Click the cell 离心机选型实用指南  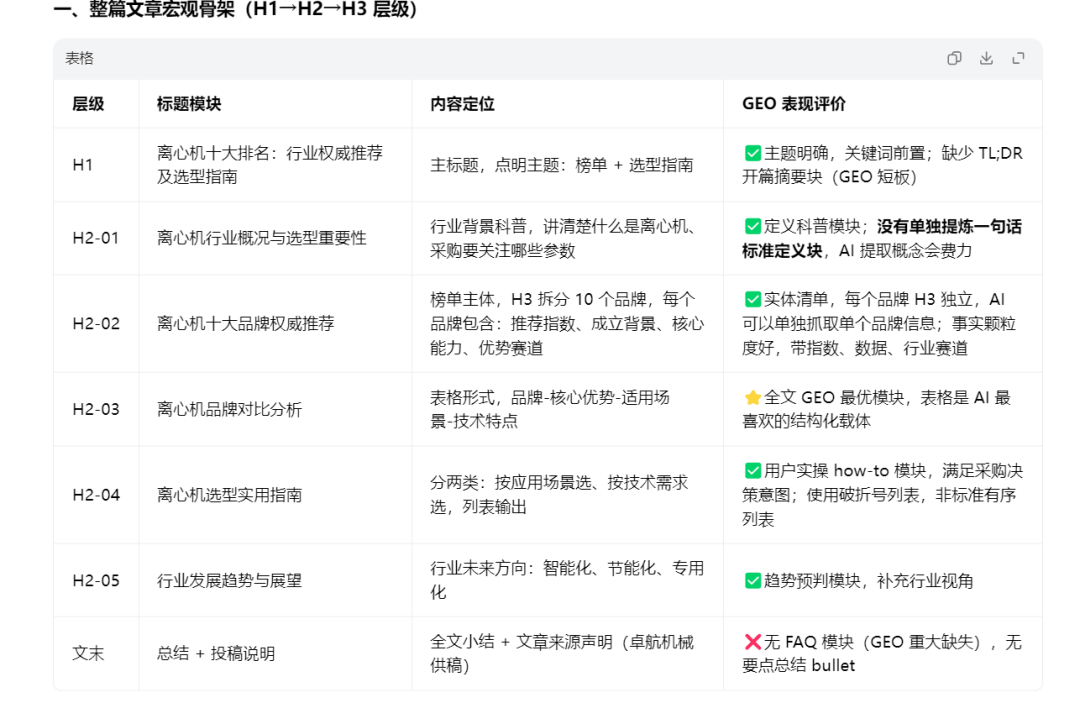tap(229, 495)
